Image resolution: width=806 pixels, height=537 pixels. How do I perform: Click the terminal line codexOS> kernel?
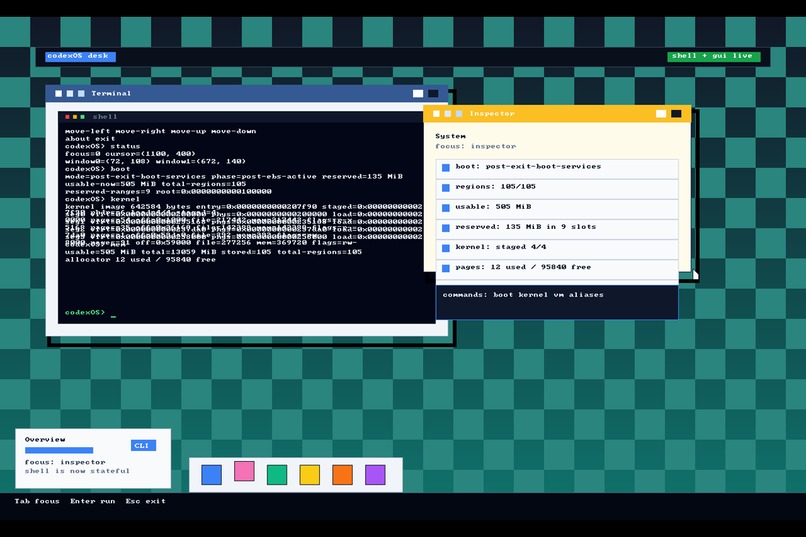coord(102,199)
